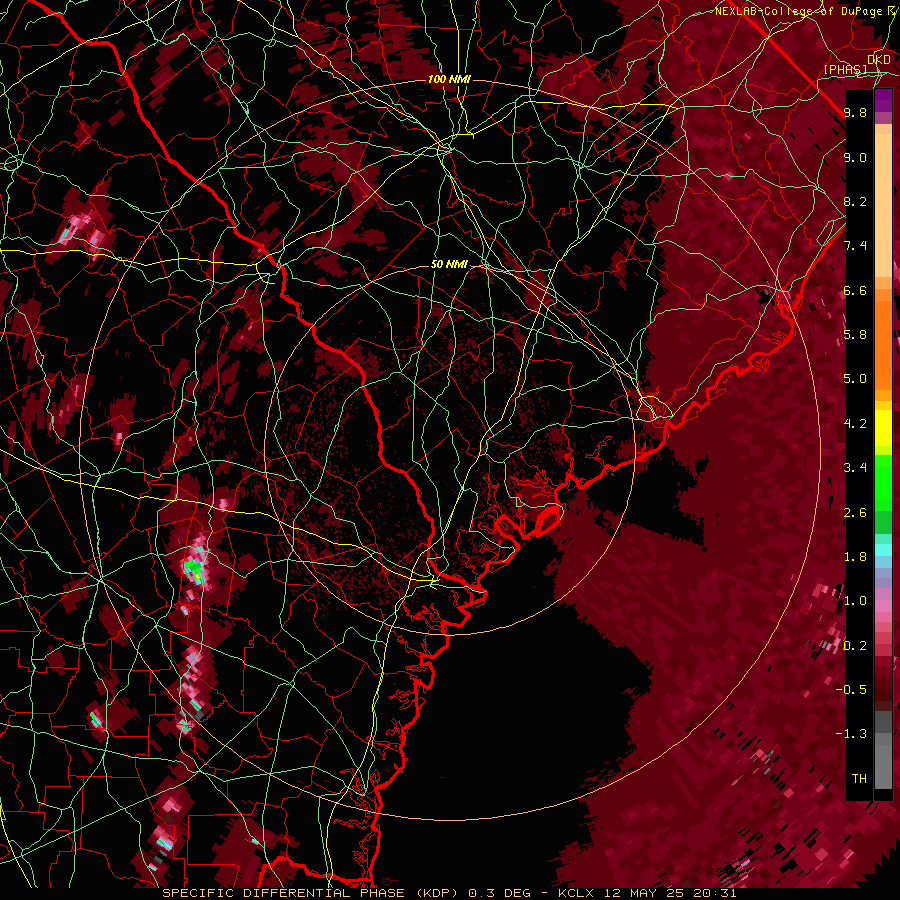Click the 7.4 value on the legend
900x900 pixels.
click(855, 246)
